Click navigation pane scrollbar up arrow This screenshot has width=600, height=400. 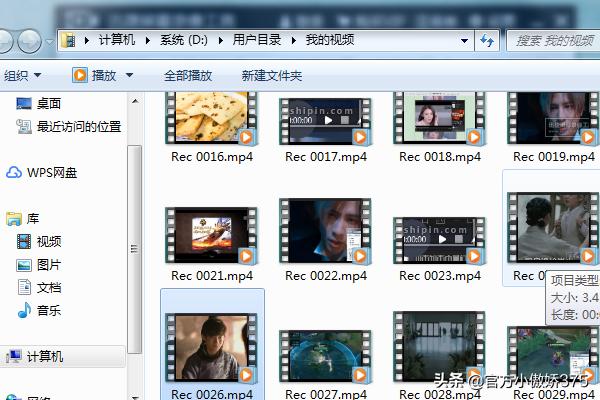coord(135,101)
